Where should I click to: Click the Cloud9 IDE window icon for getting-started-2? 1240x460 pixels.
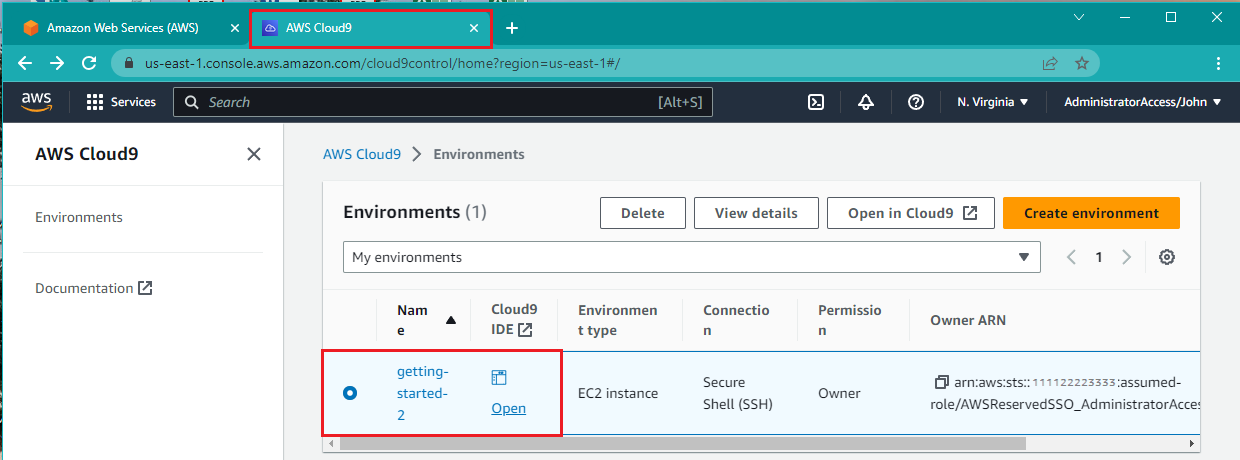point(499,377)
